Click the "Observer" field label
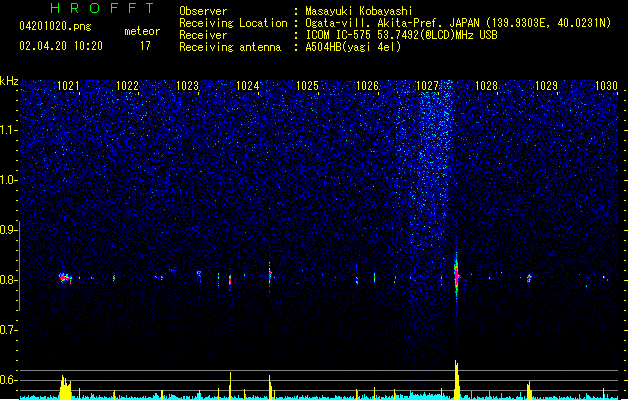 (x=203, y=11)
